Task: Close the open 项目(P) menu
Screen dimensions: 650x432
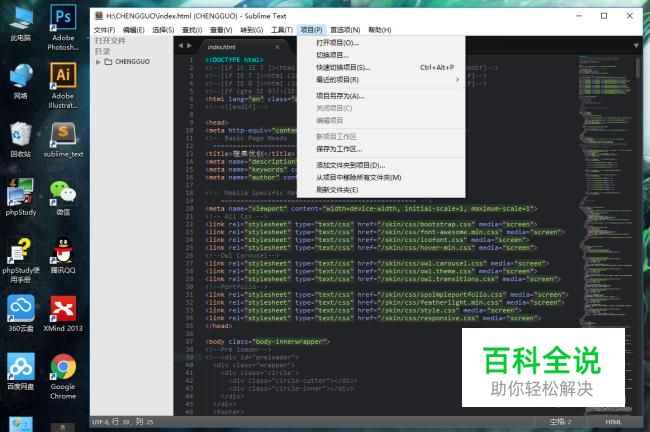Action: (x=311, y=30)
